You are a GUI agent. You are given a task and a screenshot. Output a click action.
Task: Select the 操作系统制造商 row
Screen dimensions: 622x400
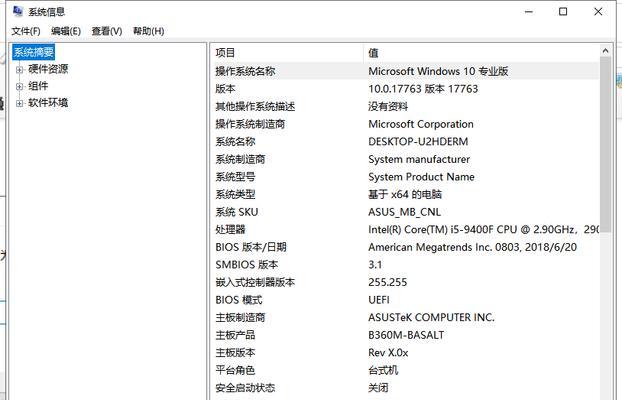(405, 124)
